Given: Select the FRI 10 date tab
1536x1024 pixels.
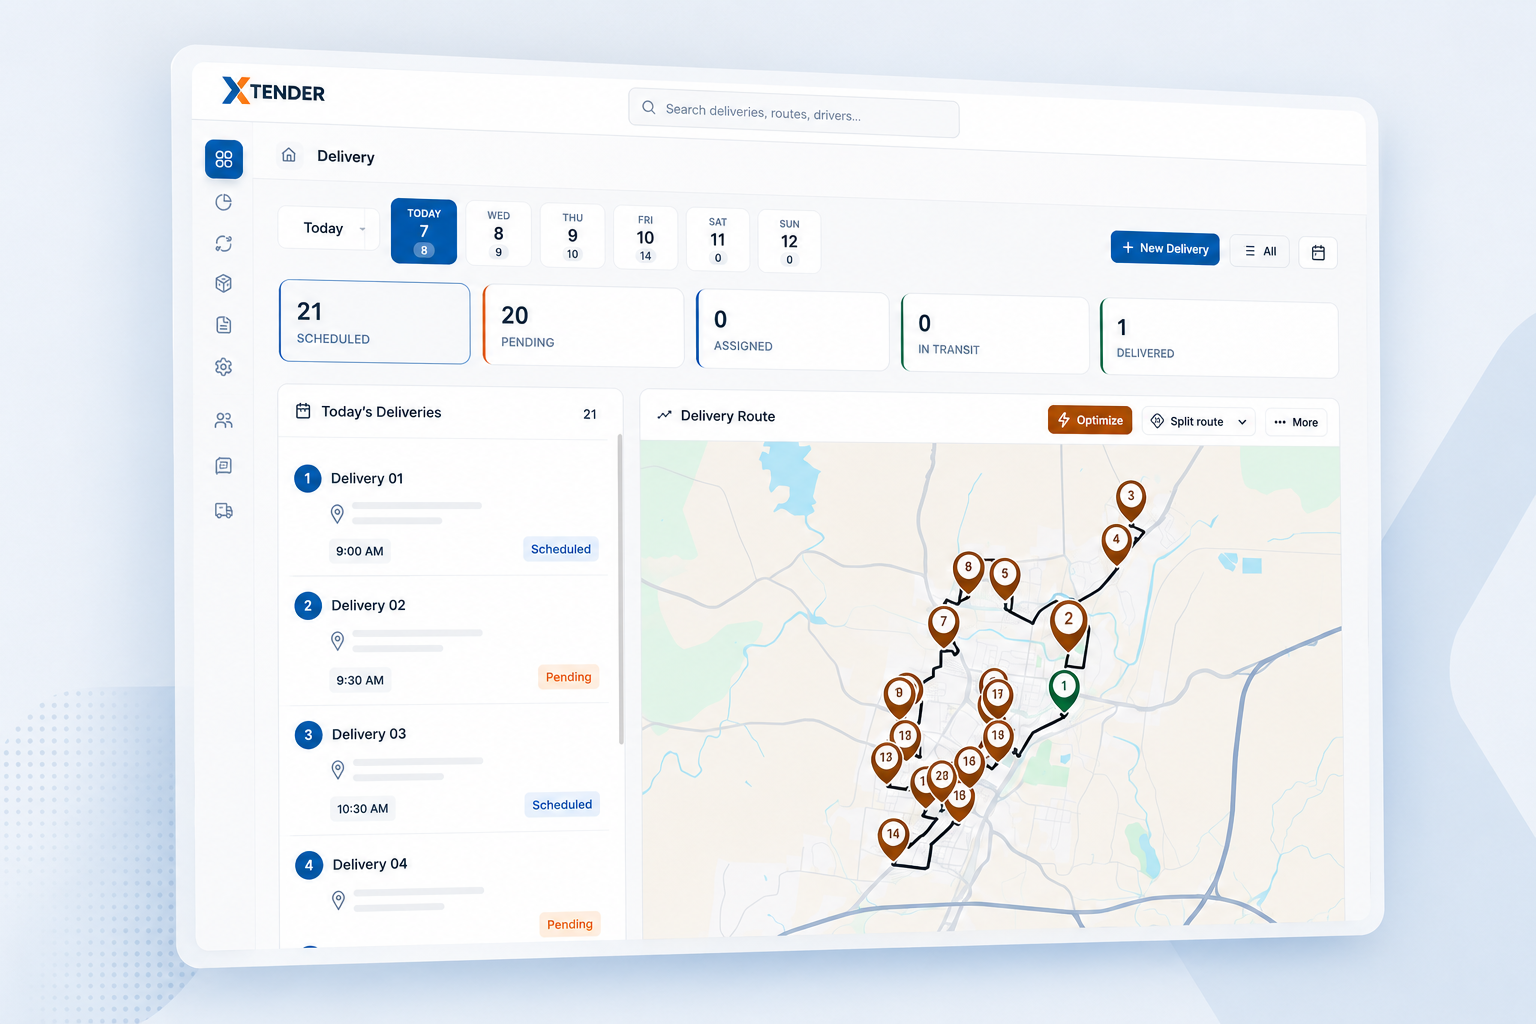Looking at the screenshot, I should point(645,238).
